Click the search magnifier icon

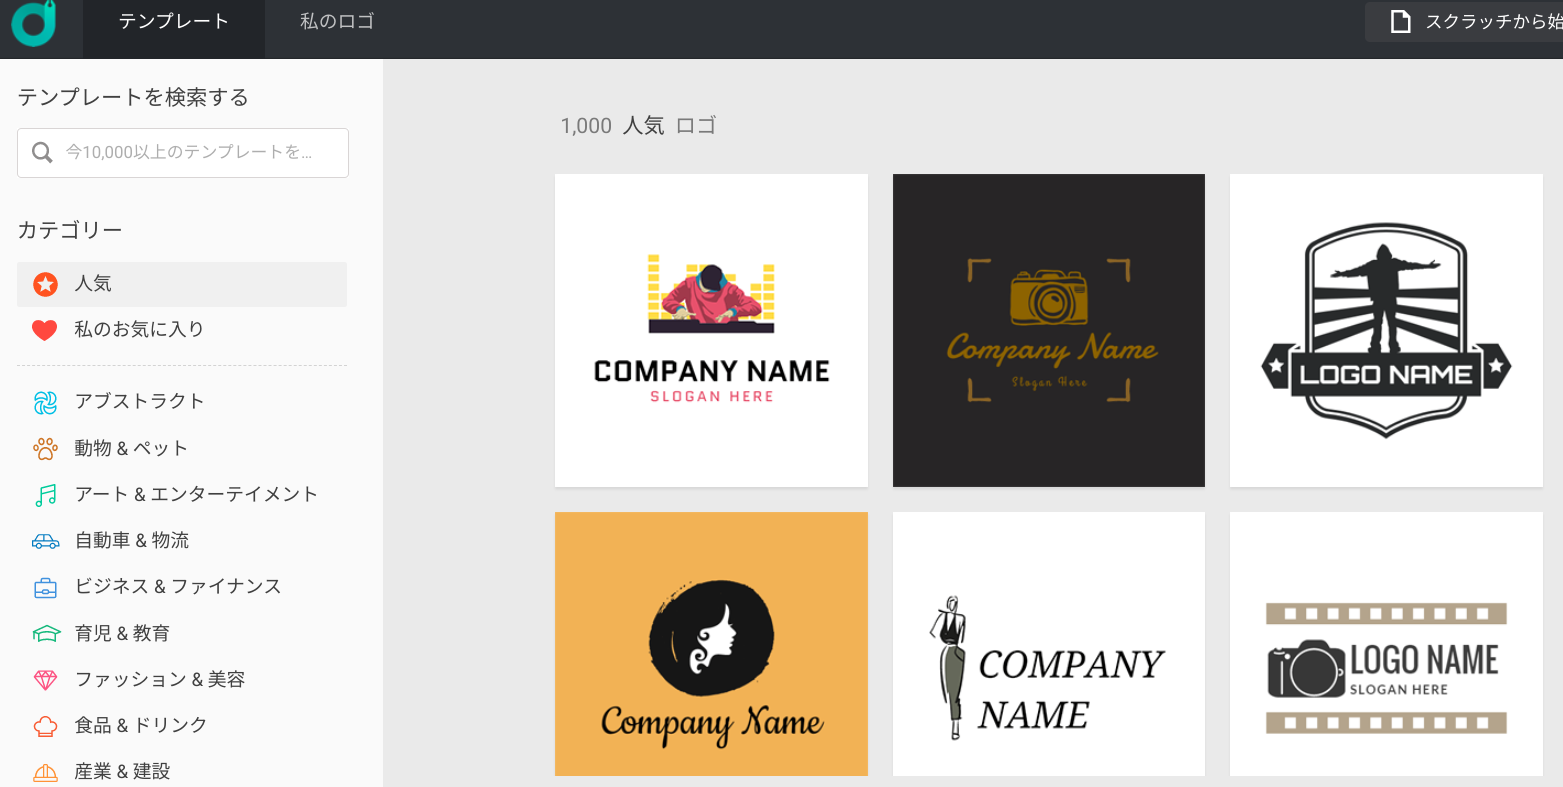coord(42,152)
